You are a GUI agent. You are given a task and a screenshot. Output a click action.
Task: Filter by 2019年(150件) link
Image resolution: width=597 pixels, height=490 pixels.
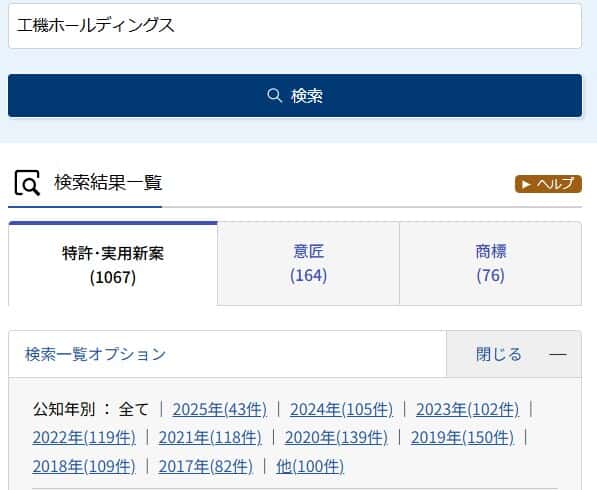pyautogui.click(x=462, y=437)
